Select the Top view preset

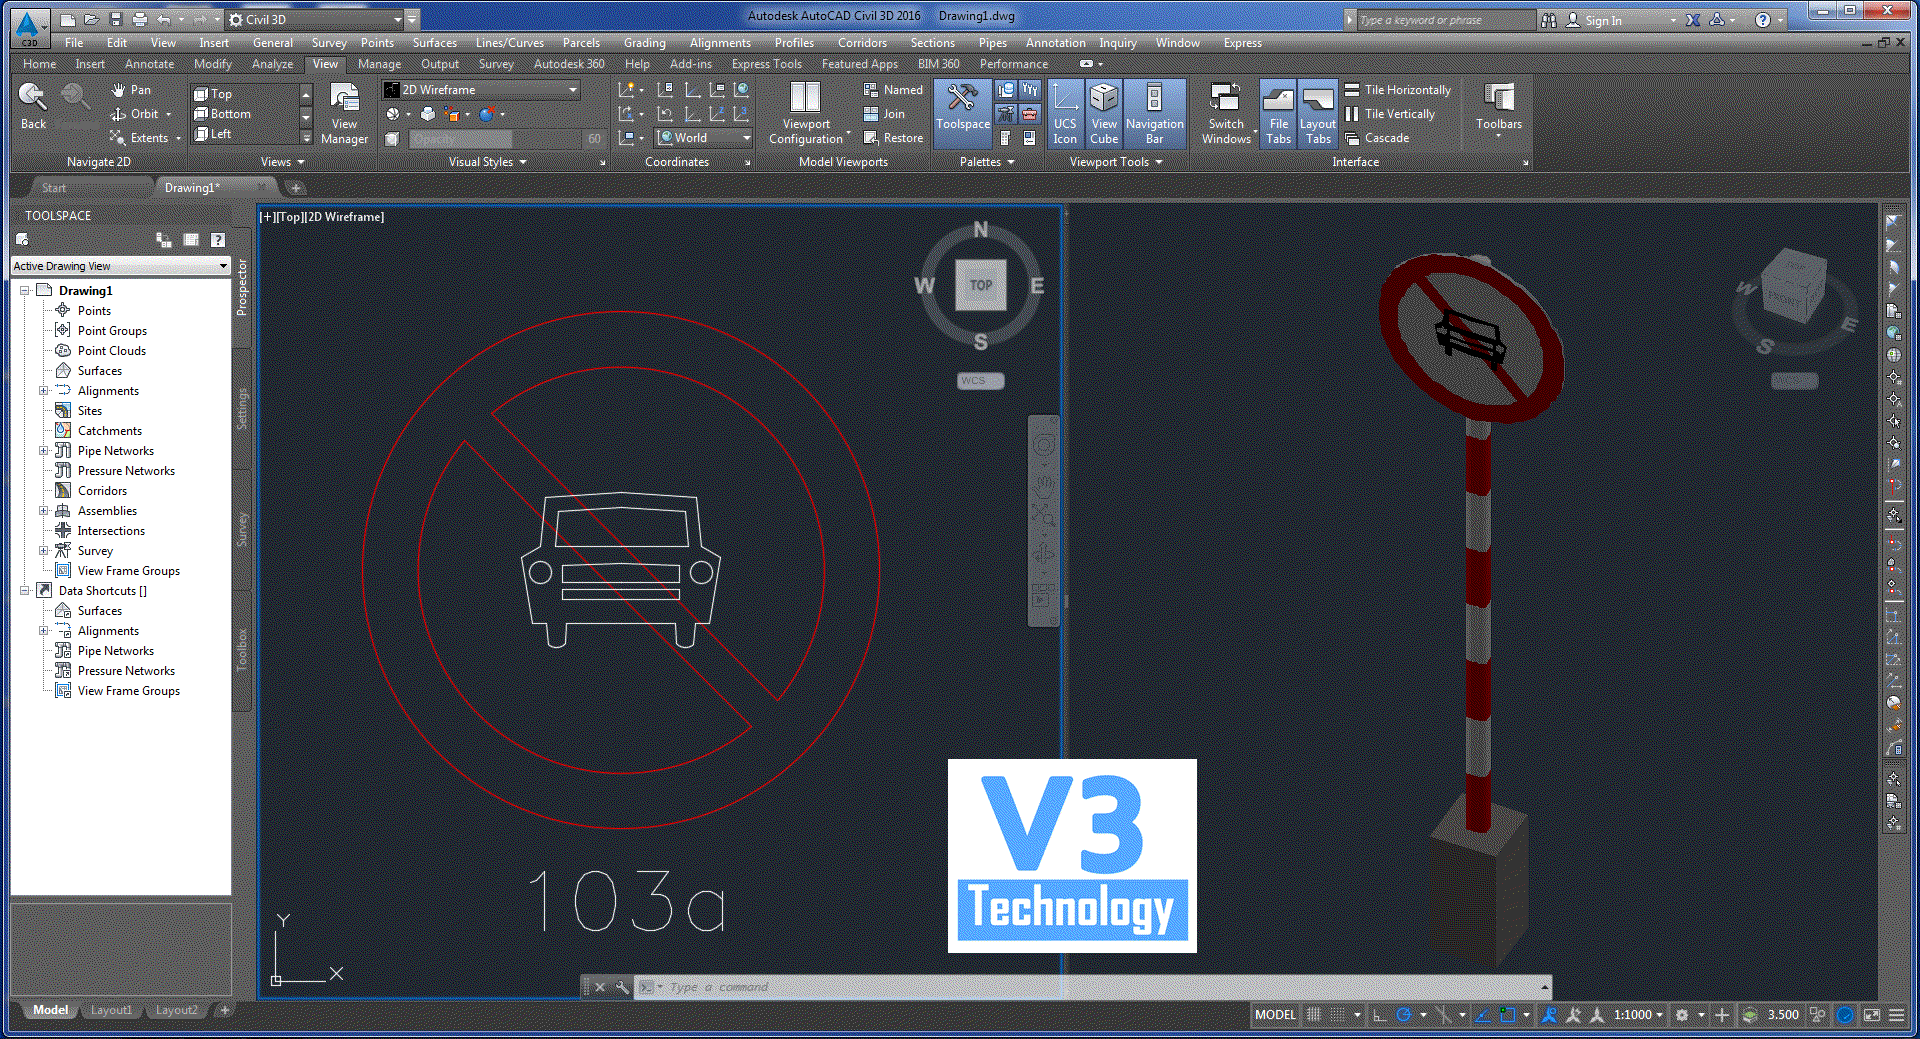(x=213, y=94)
